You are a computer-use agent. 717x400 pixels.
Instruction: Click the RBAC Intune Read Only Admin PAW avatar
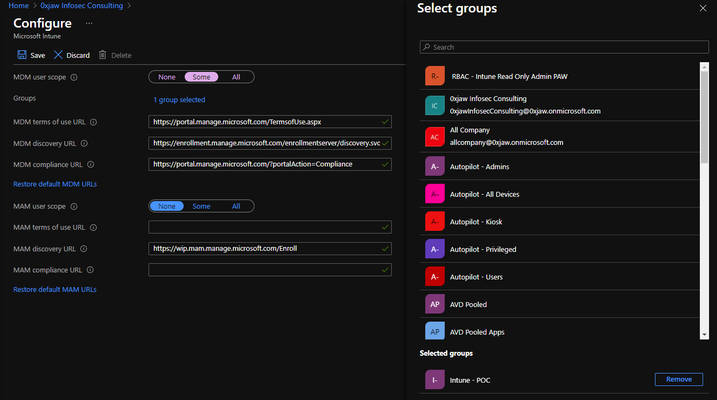[434, 76]
